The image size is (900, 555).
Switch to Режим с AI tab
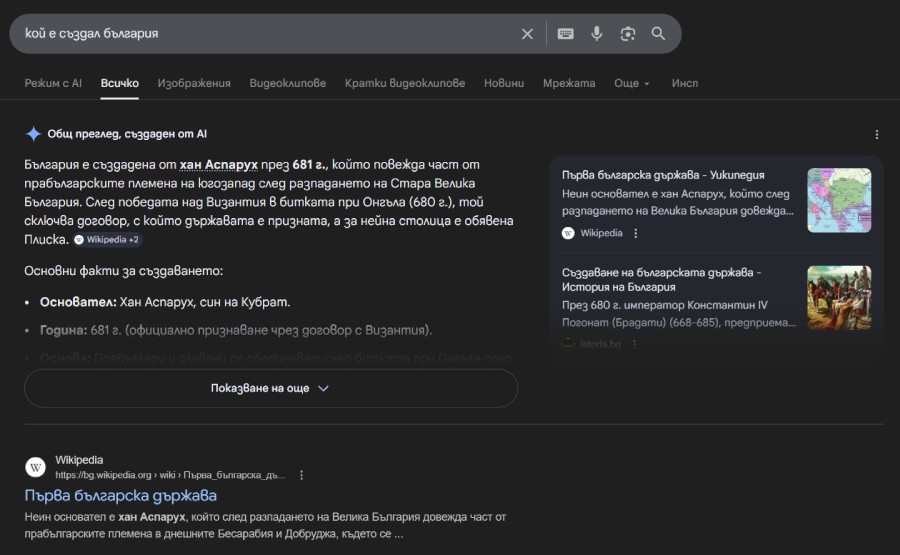[x=53, y=83]
